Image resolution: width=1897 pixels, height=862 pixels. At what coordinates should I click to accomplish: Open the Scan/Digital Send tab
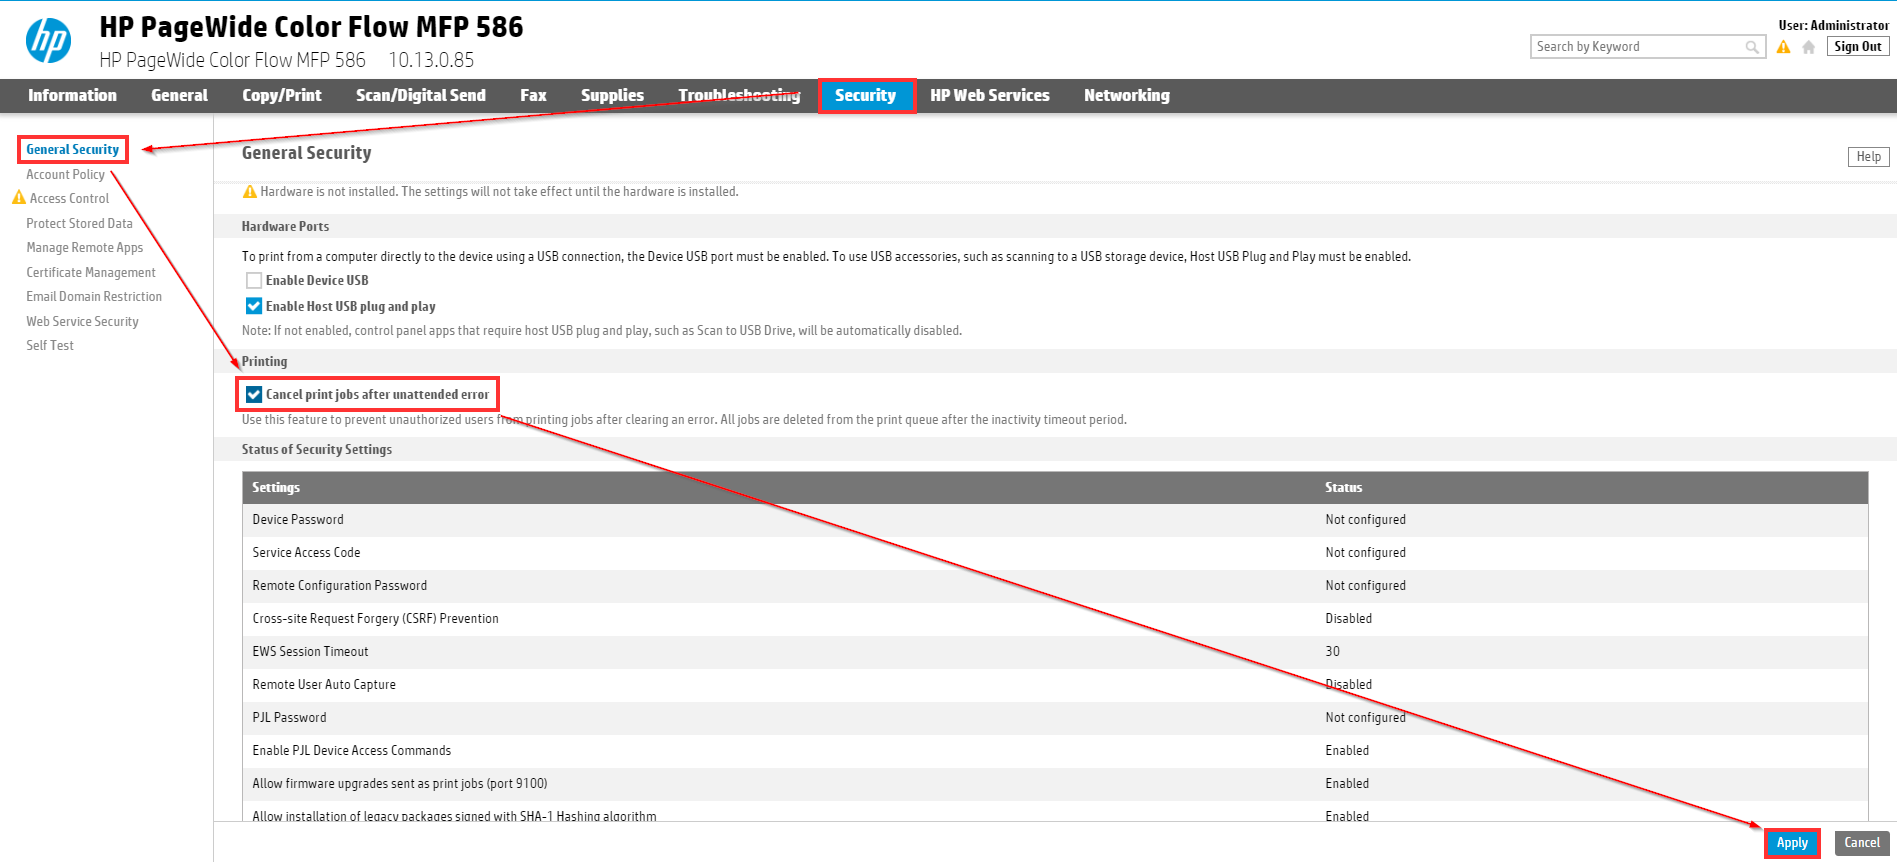[x=420, y=96]
